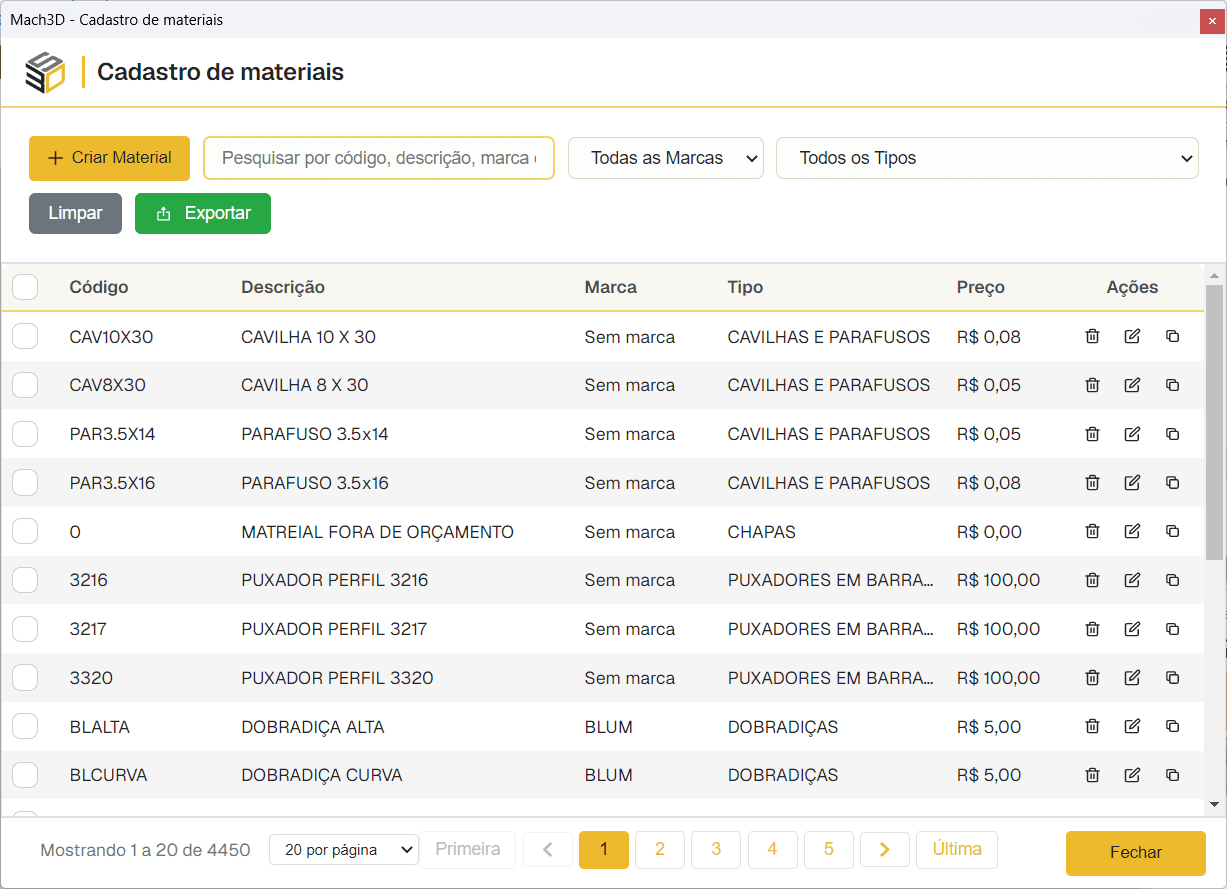The height and width of the screenshot is (889, 1227).
Task: Edit PUXADOR PERFIL 3216
Action: pyautogui.click(x=1132, y=580)
